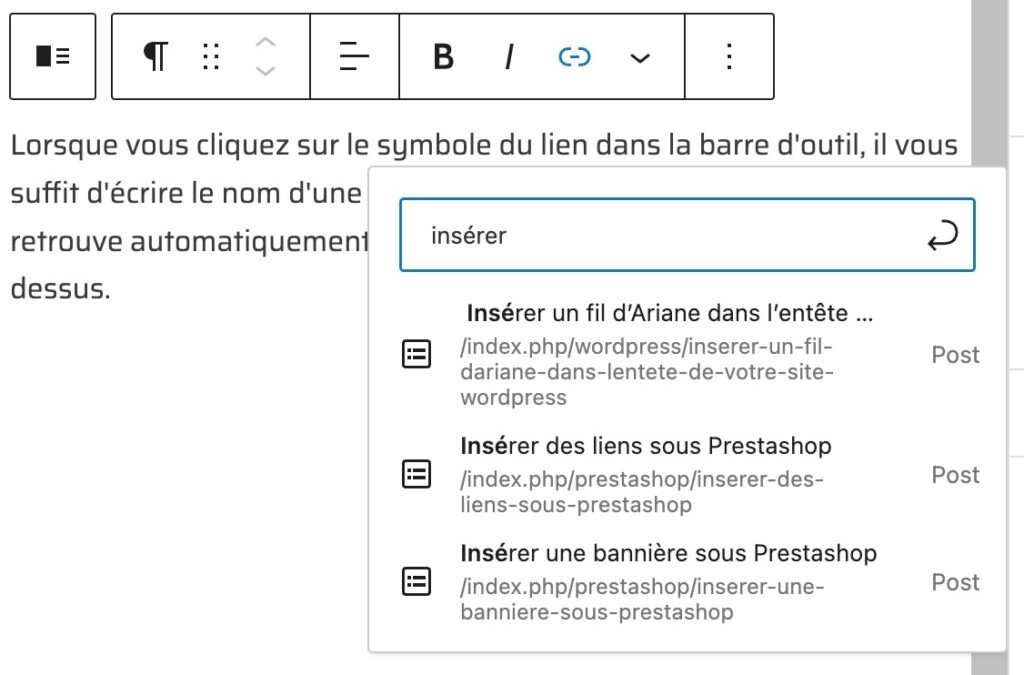Screen dimensions: 1024x675
Task: Click post icon beside bannière sous Prestashop
Action: point(416,582)
